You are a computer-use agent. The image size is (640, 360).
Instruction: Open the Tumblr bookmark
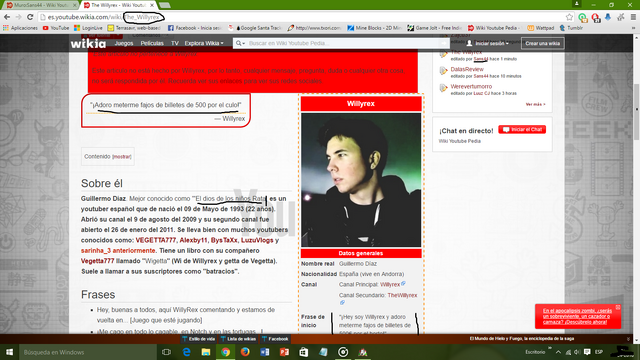(571, 28)
